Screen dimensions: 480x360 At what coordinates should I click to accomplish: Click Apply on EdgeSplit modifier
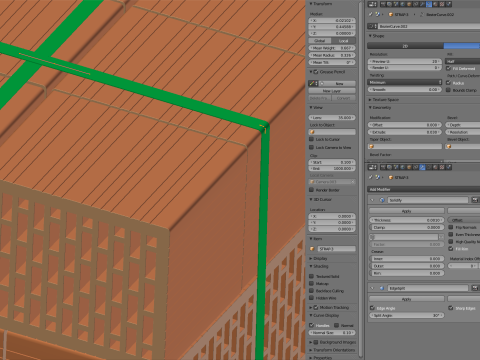pos(407,299)
